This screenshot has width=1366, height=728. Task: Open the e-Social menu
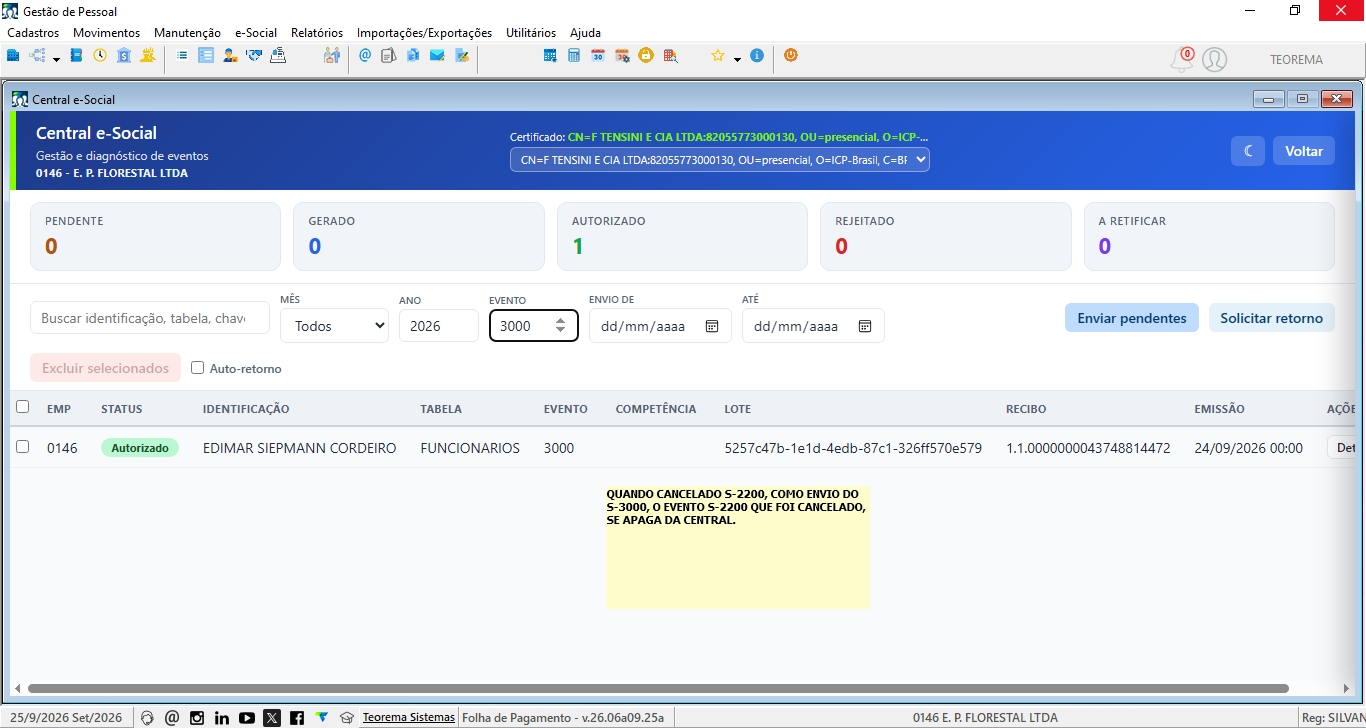point(256,33)
